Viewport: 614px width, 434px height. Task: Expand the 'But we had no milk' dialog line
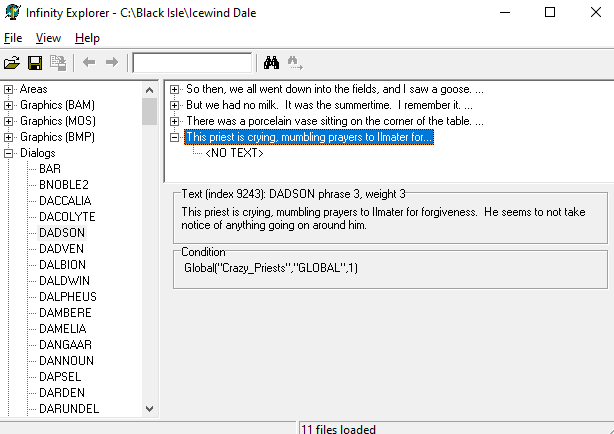click(174, 105)
